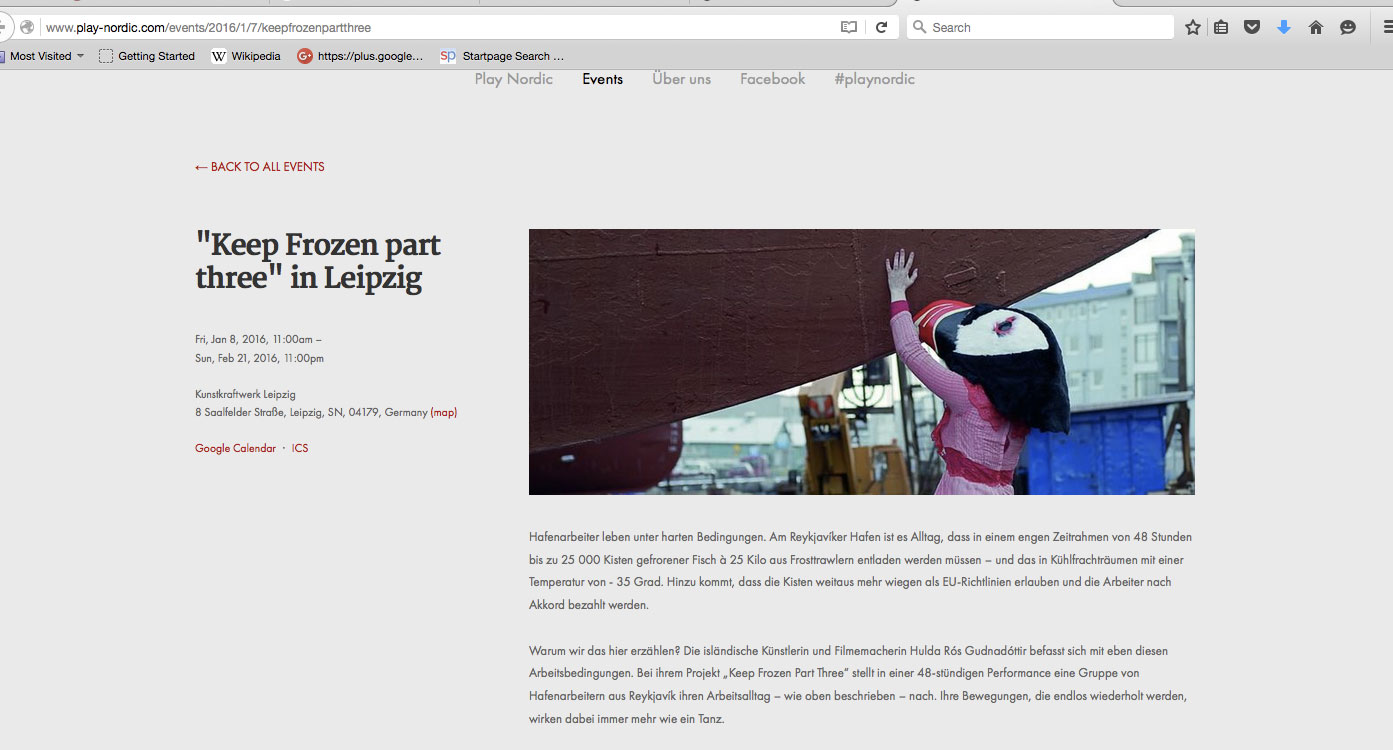1393x750 pixels.
Task: Open the Facebook nav link
Action: [773, 79]
